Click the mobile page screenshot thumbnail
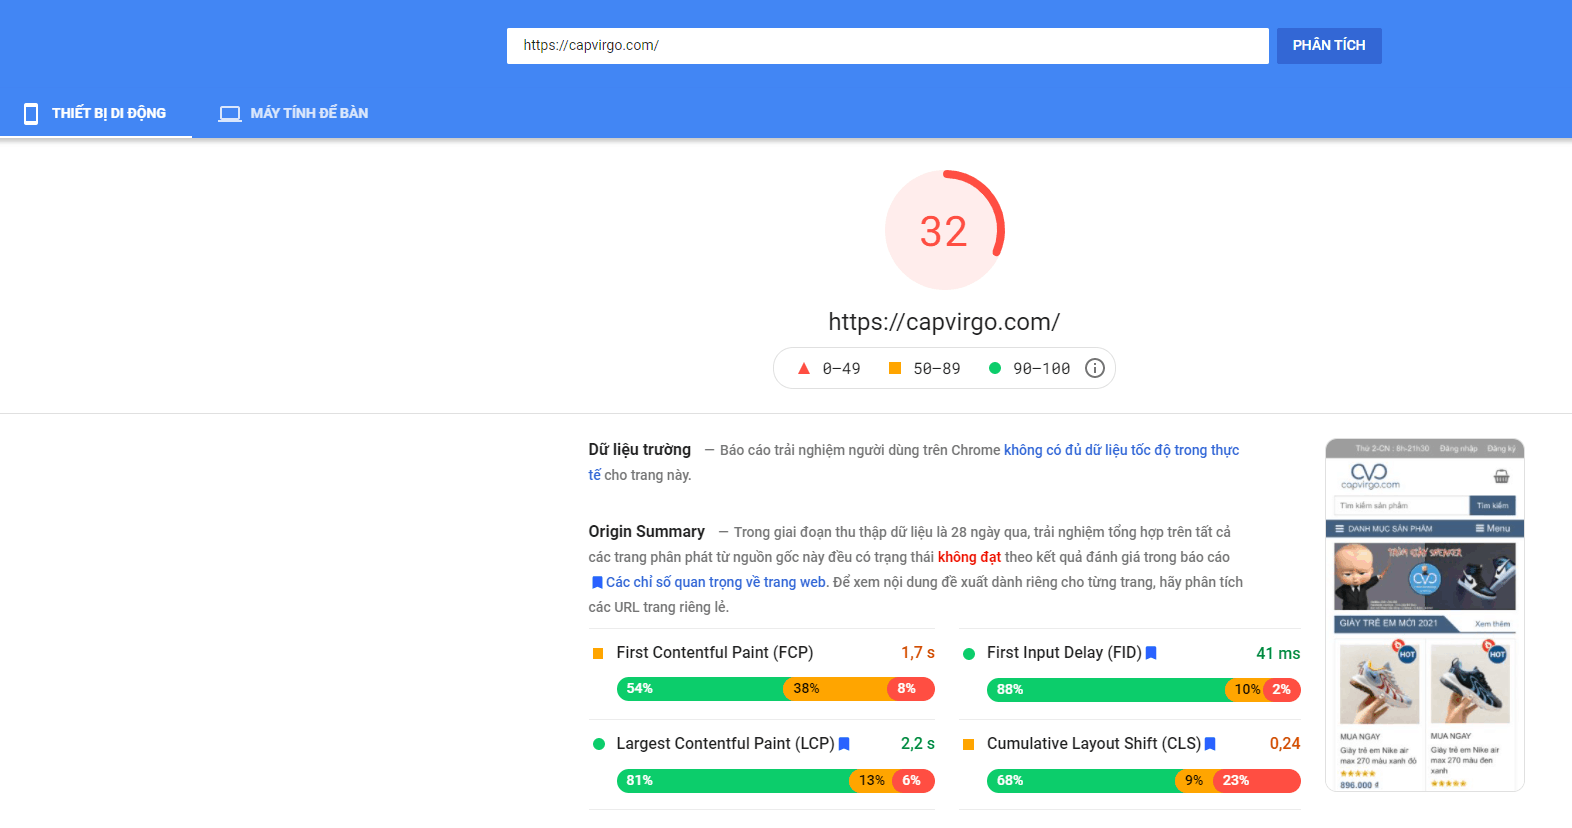 [1424, 615]
